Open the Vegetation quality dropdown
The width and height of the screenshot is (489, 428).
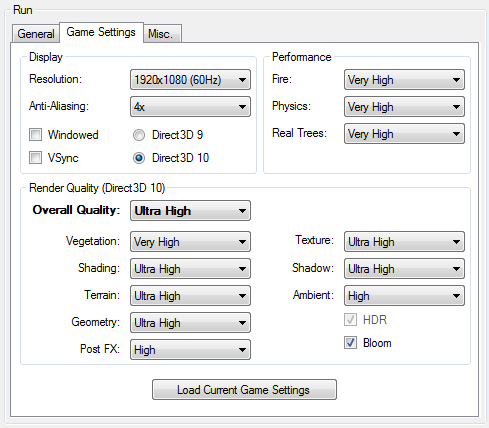point(190,242)
